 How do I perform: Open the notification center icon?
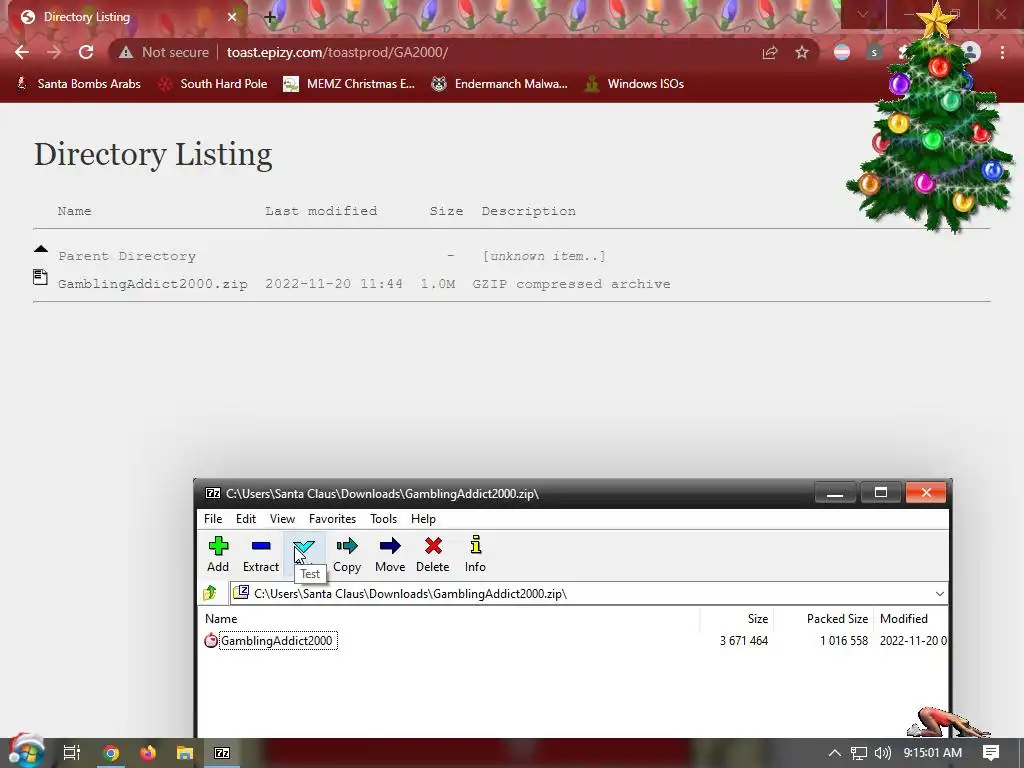[x=991, y=753]
